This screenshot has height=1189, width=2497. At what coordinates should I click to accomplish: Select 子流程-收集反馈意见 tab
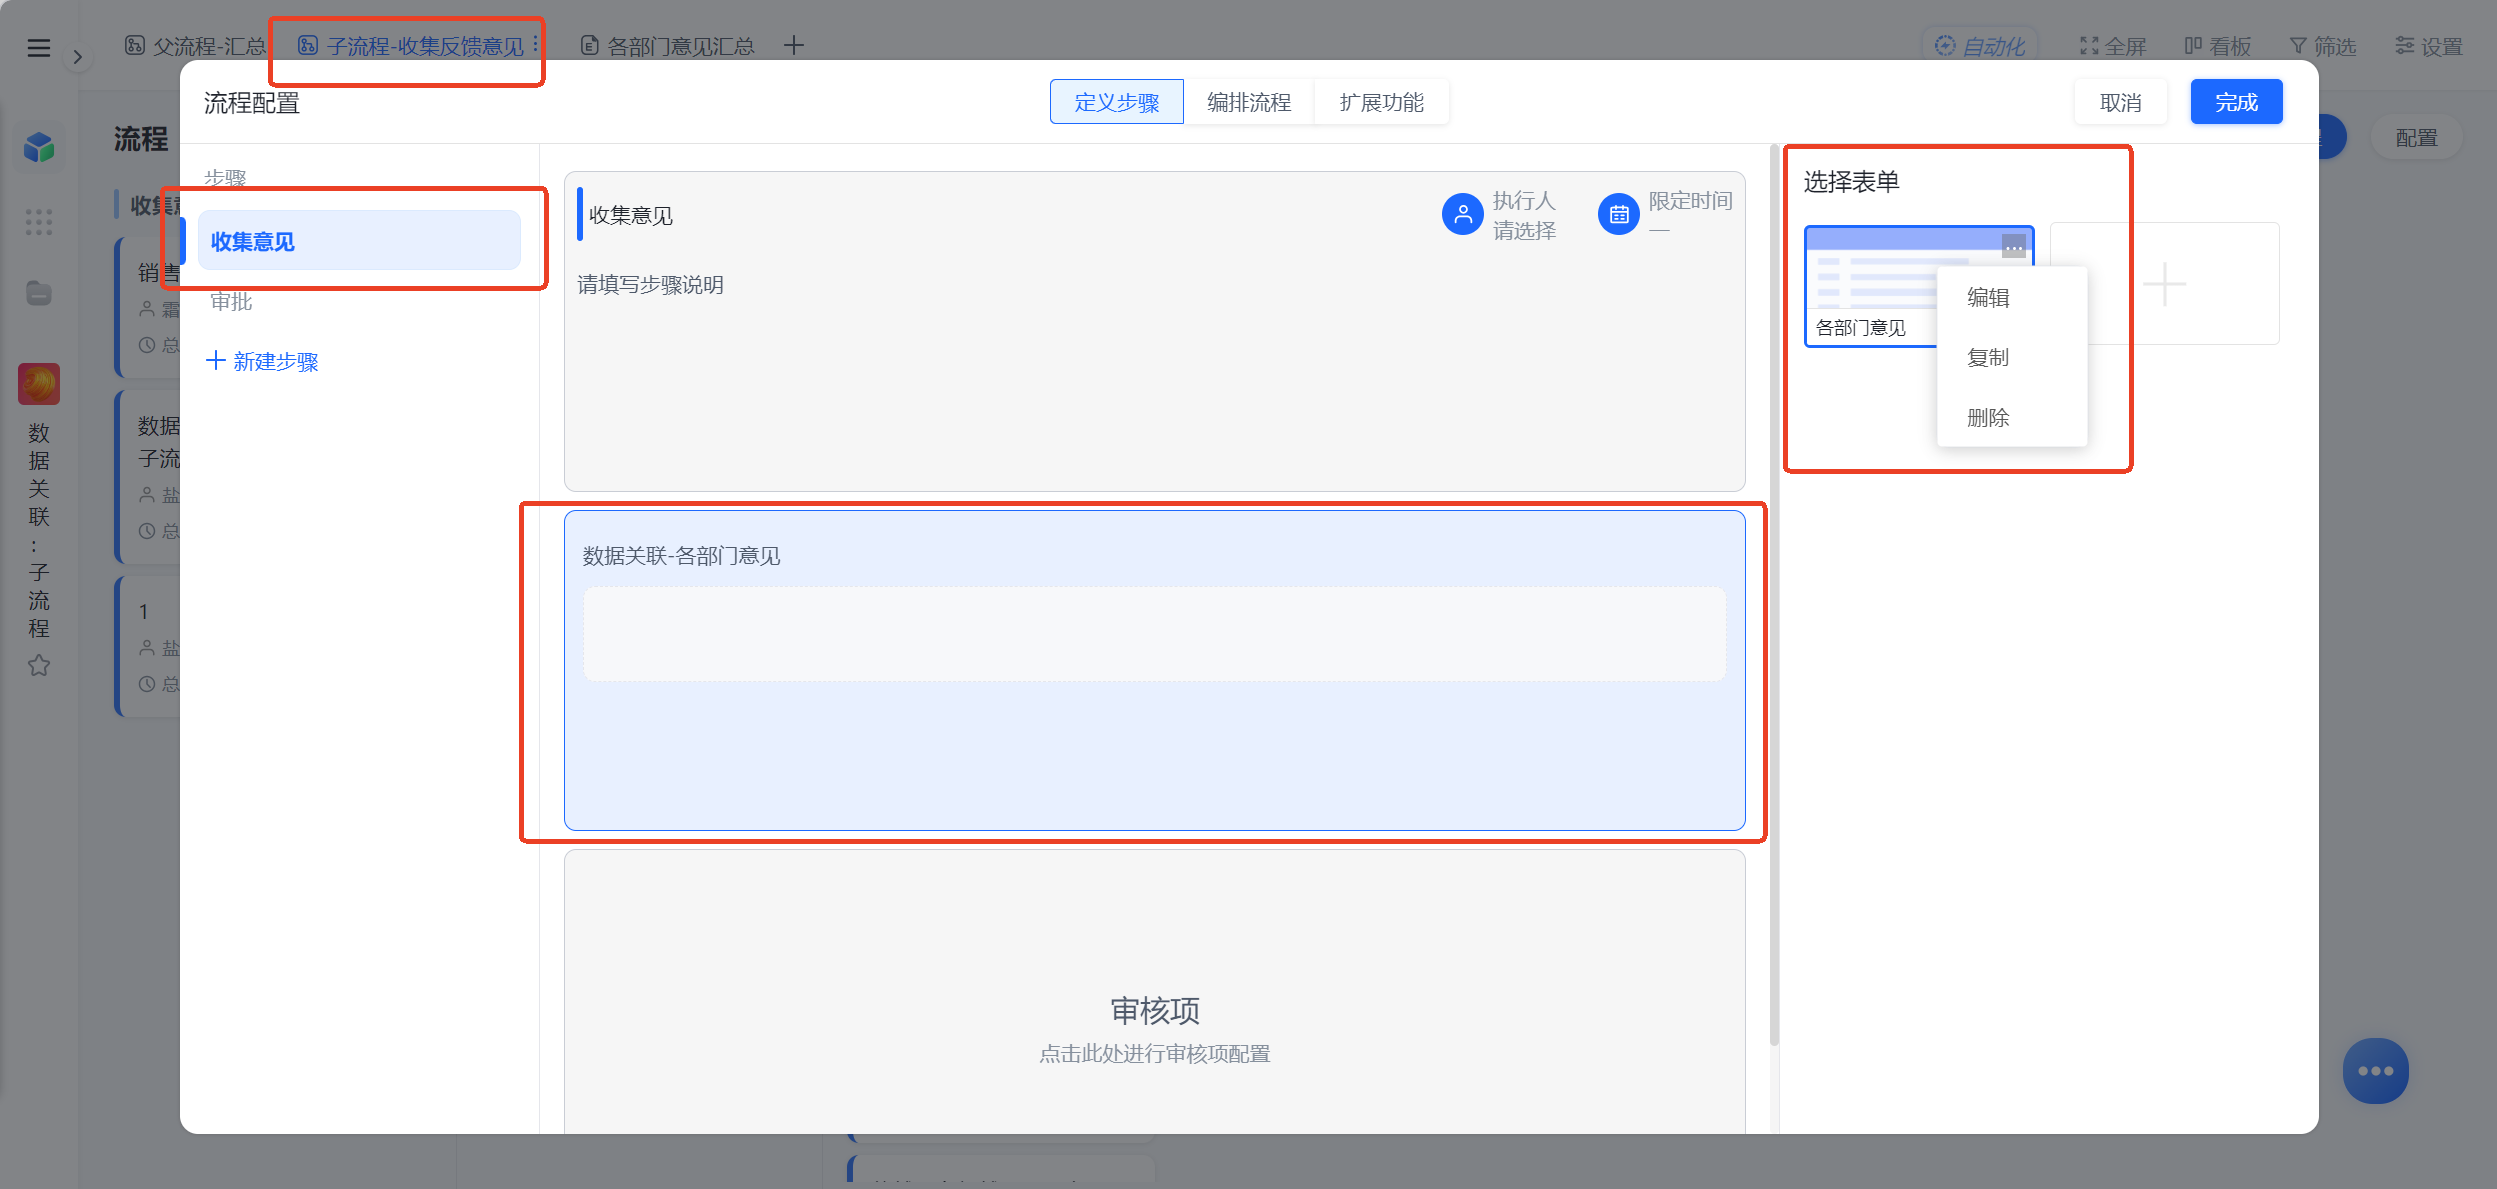(412, 46)
